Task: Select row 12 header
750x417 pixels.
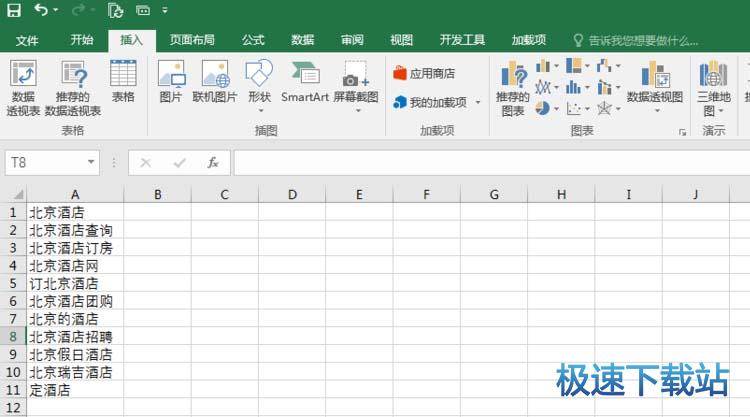Action: (13, 408)
